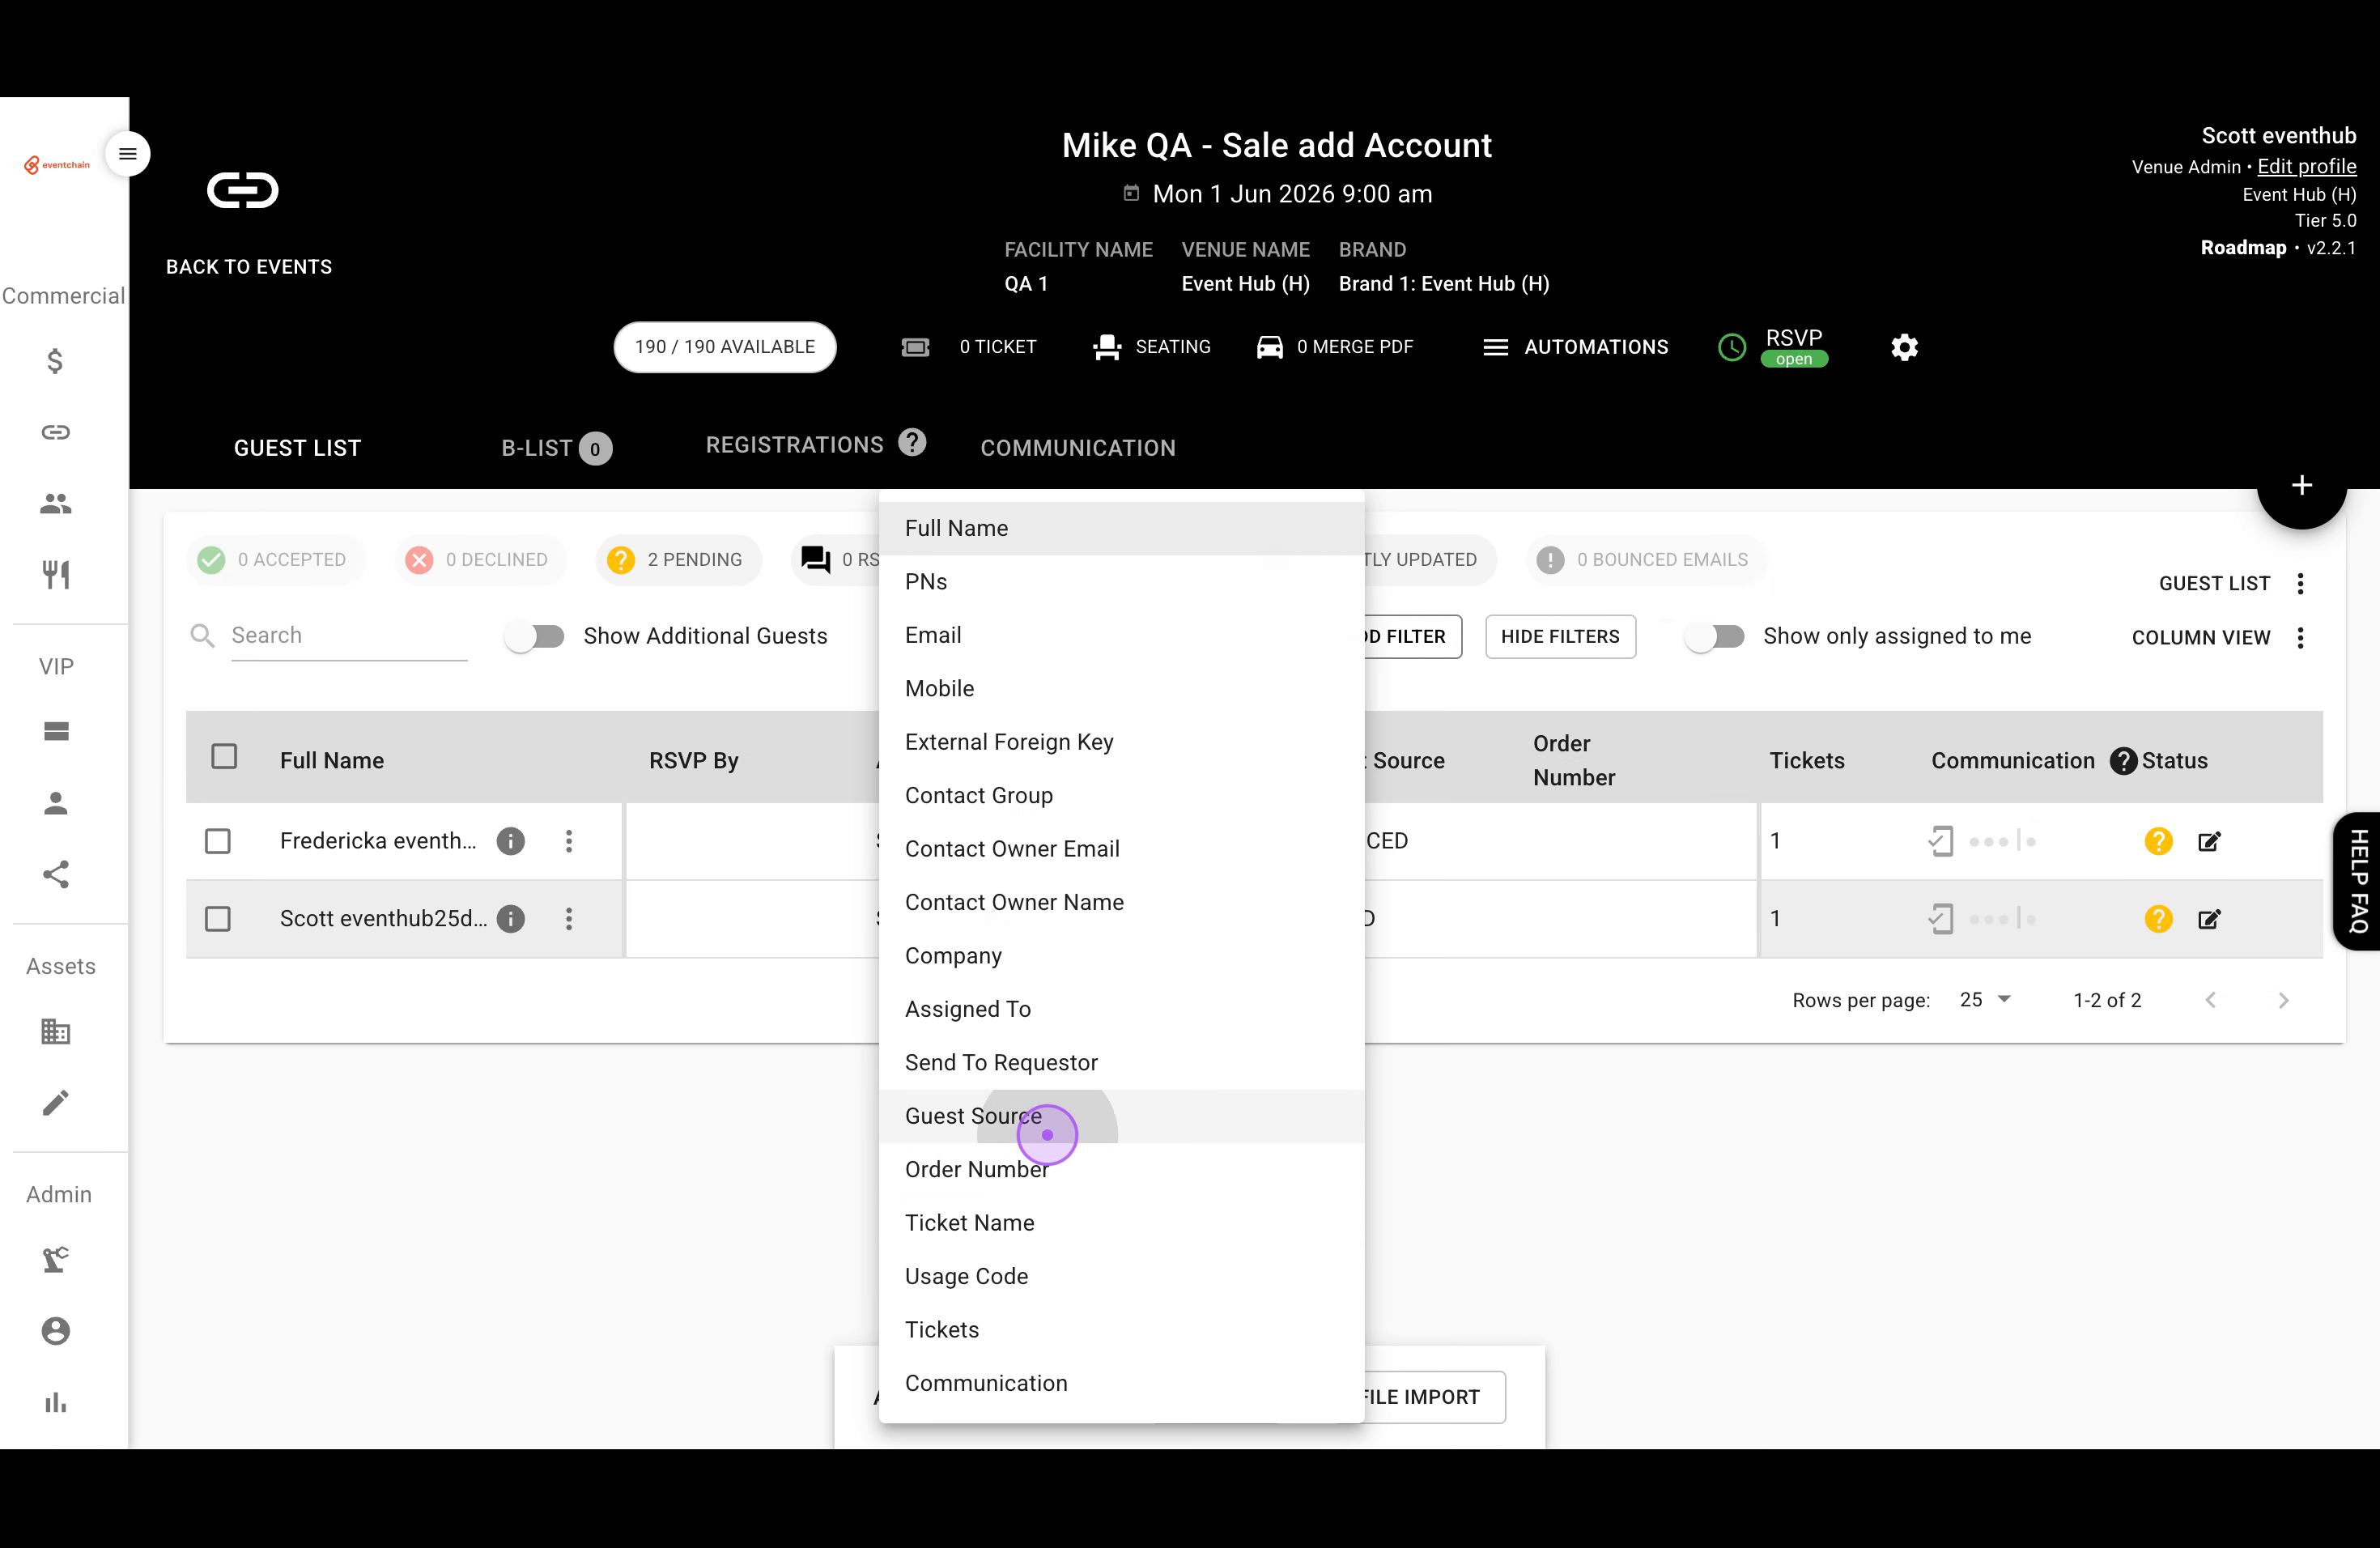Open Automations button

coord(1575,347)
